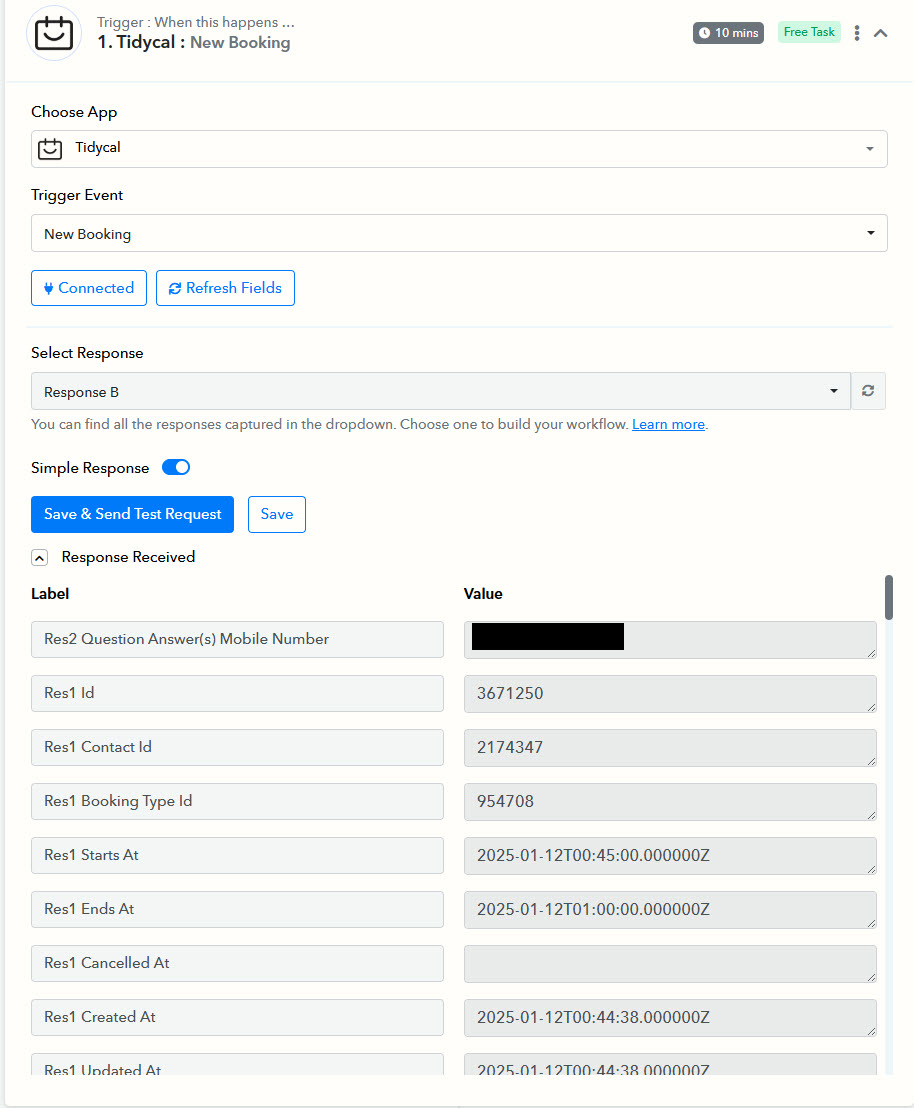
Task: Collapse the Response Received section
Action: tap(40, 558)
